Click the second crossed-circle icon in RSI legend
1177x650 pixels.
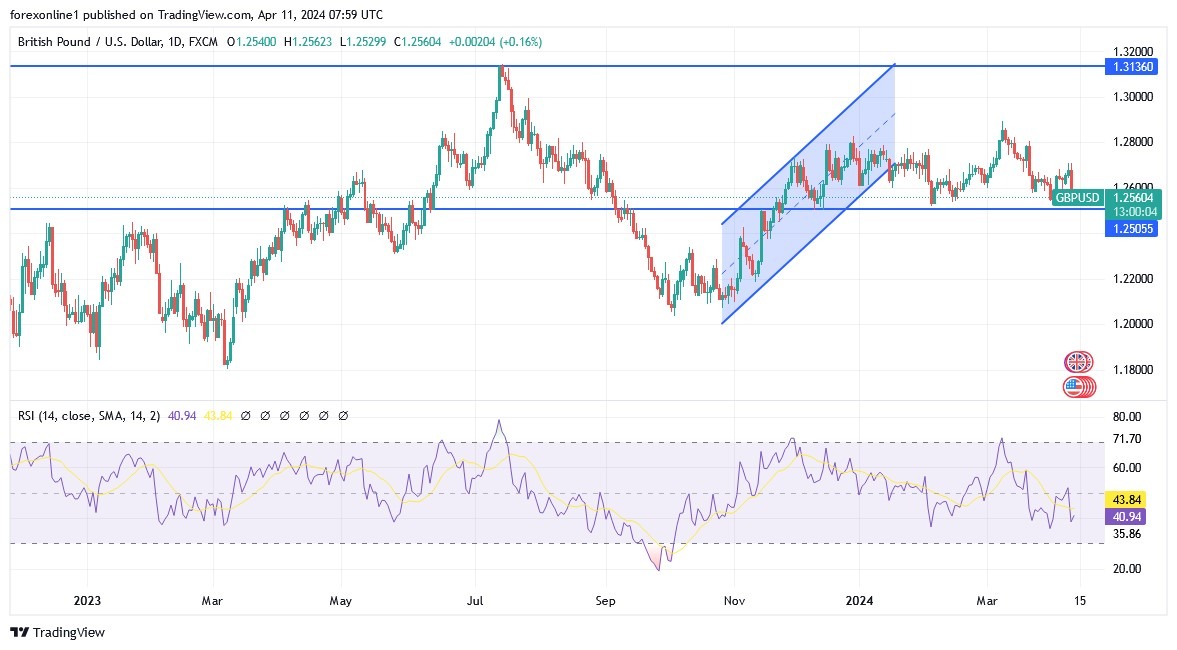point(265,415)
